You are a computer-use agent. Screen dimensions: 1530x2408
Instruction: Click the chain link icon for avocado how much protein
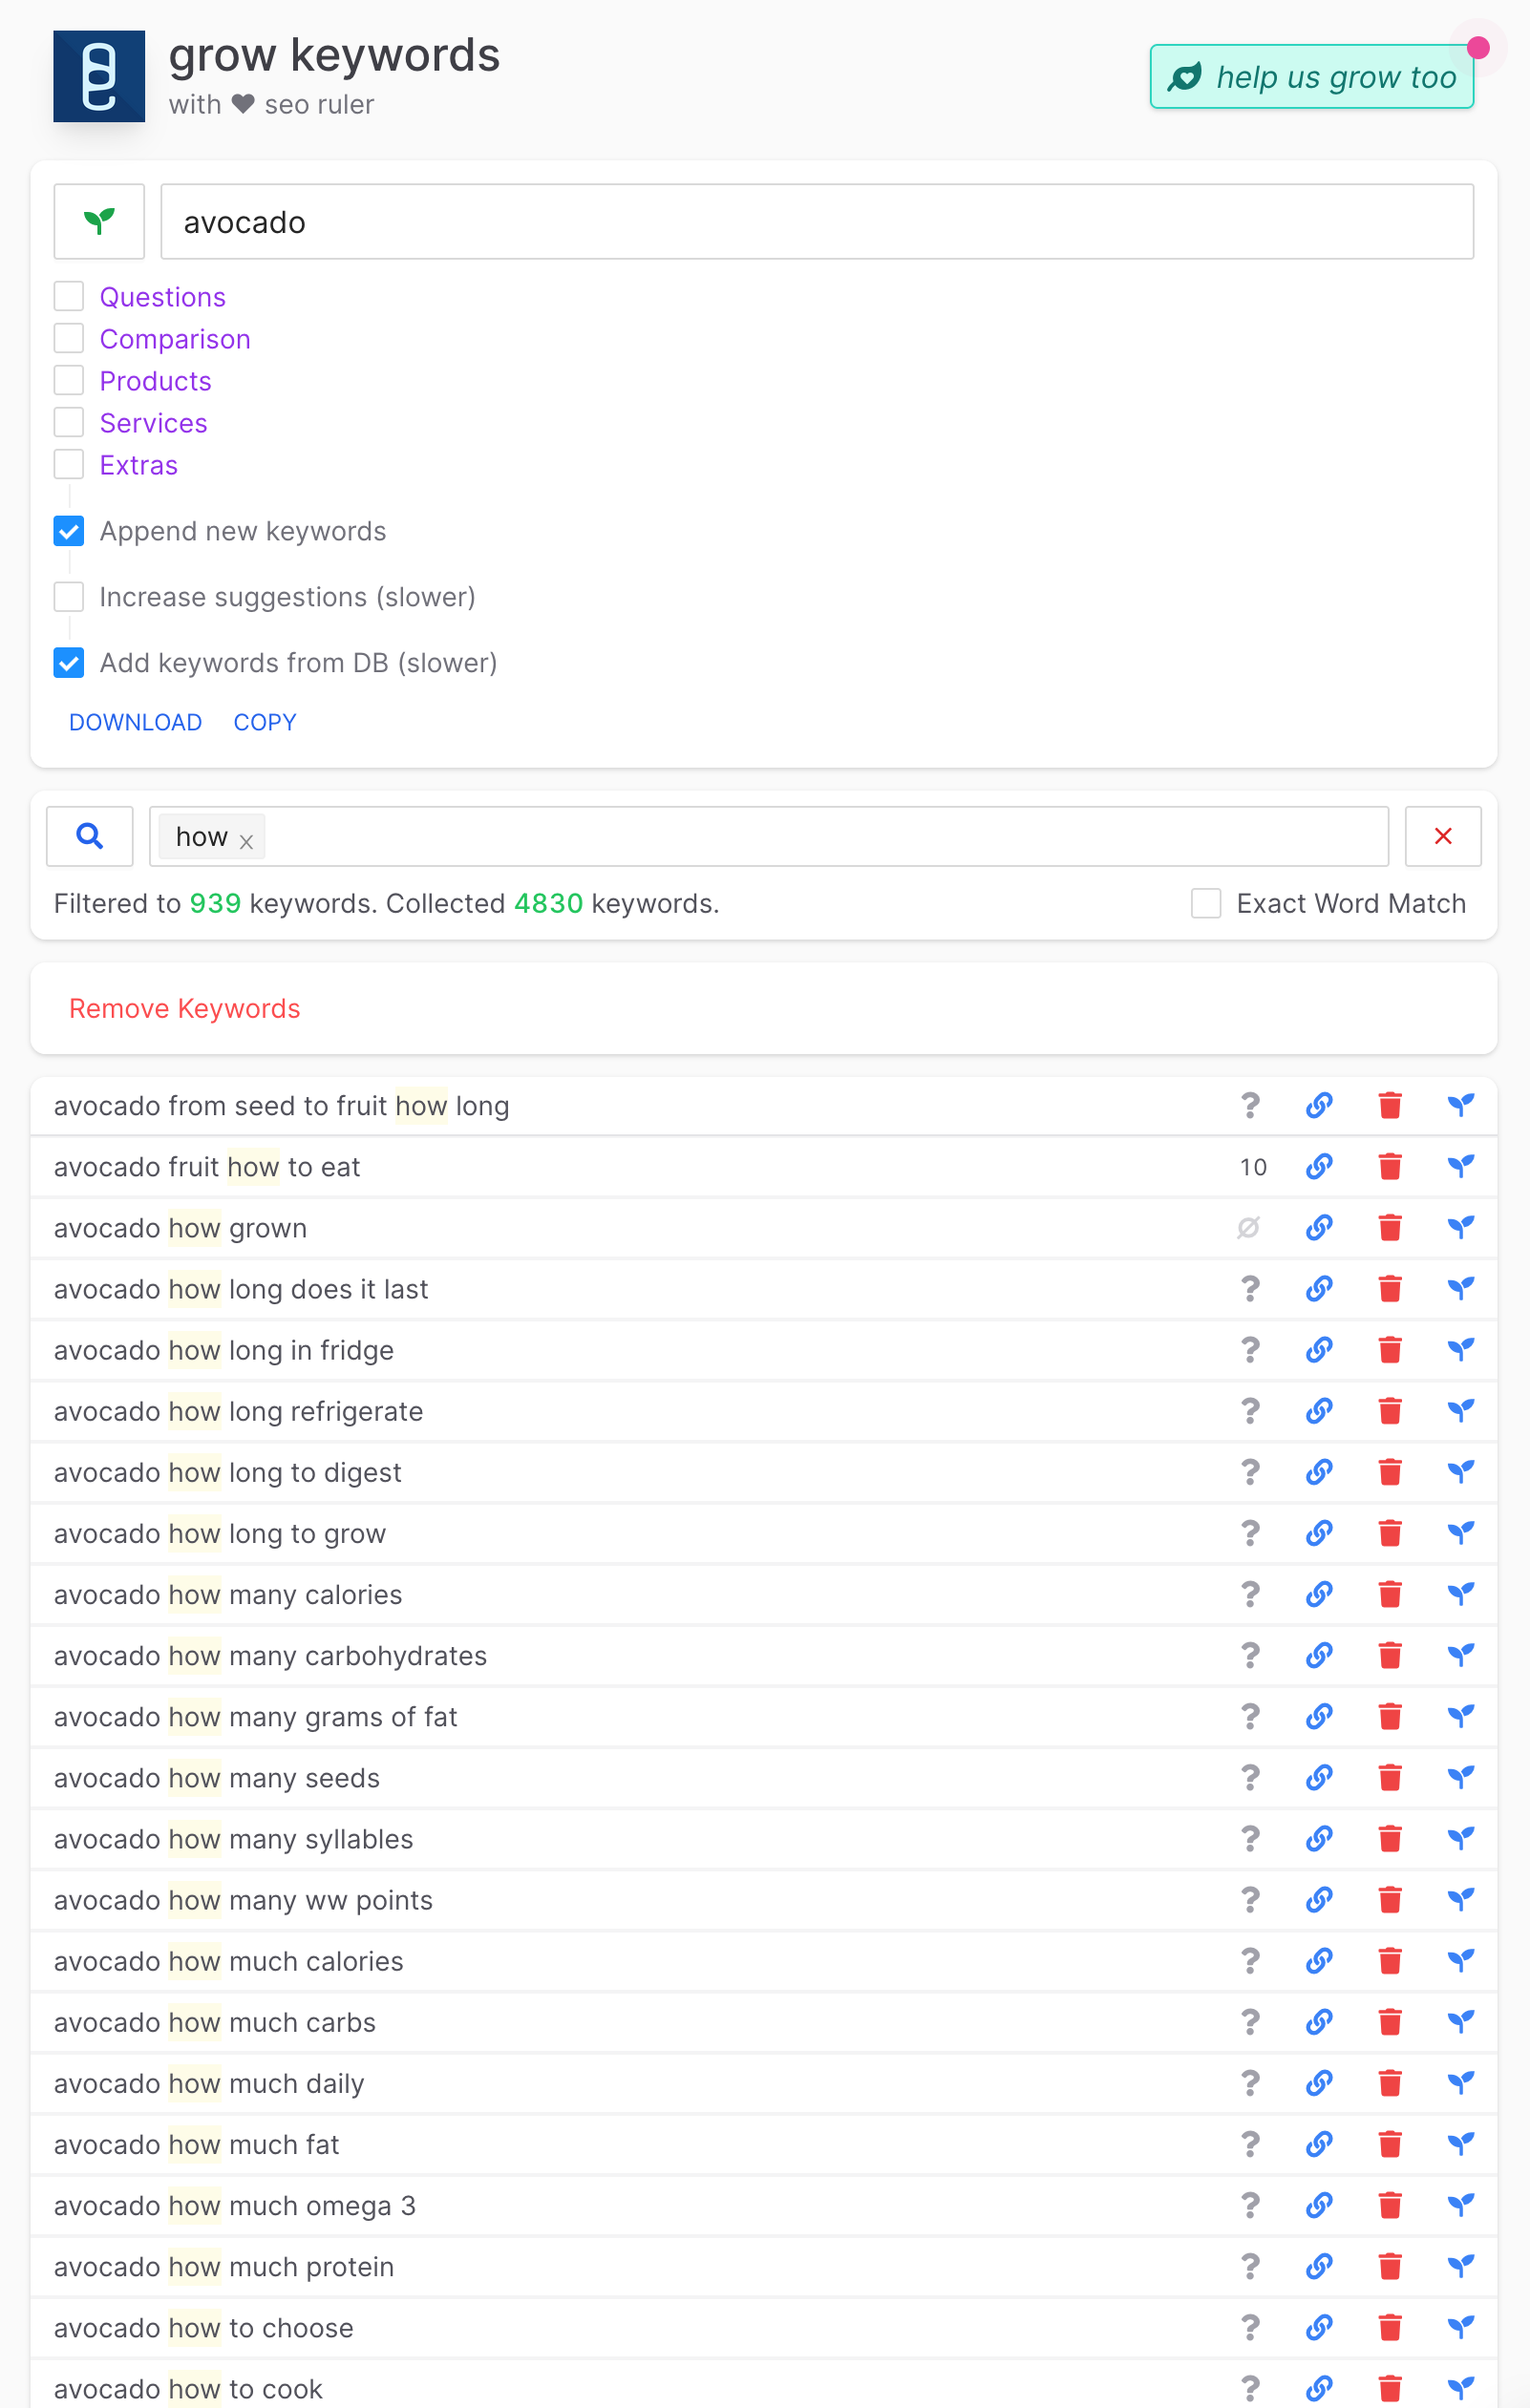pyautogui.click(x=1319, y=2266)
